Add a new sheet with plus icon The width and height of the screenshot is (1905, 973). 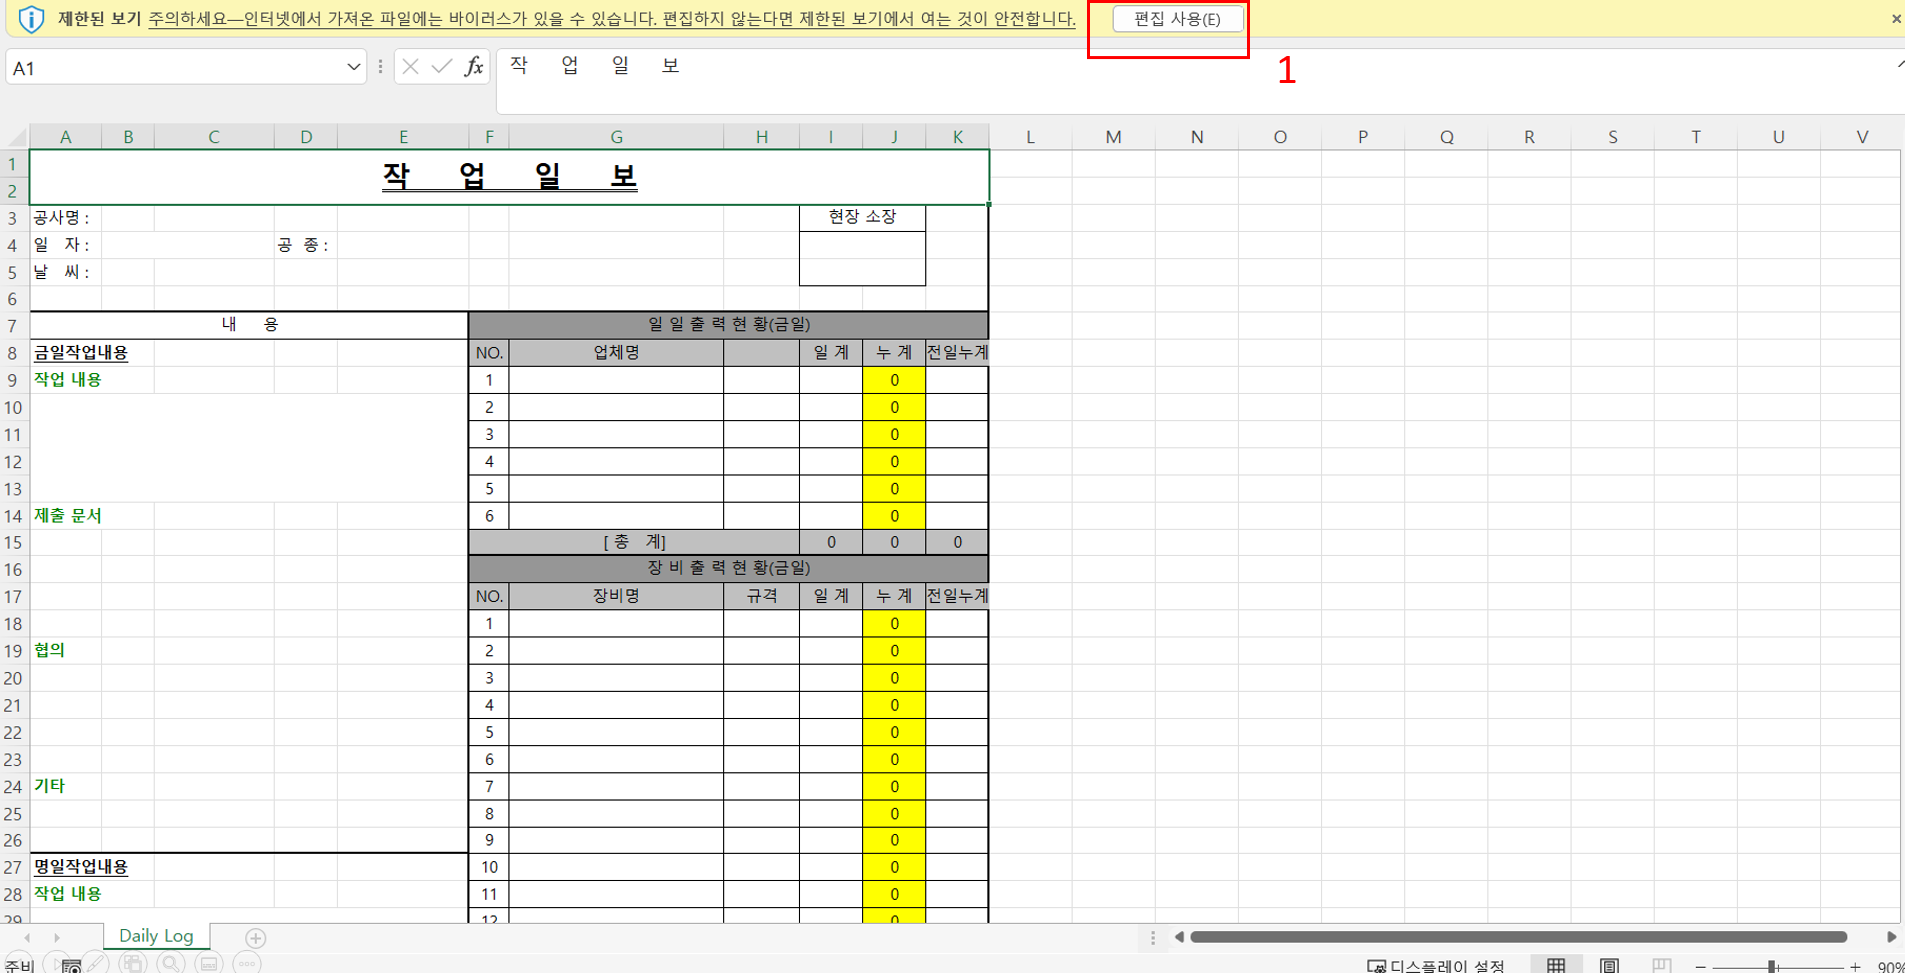(x=256, y=938)
